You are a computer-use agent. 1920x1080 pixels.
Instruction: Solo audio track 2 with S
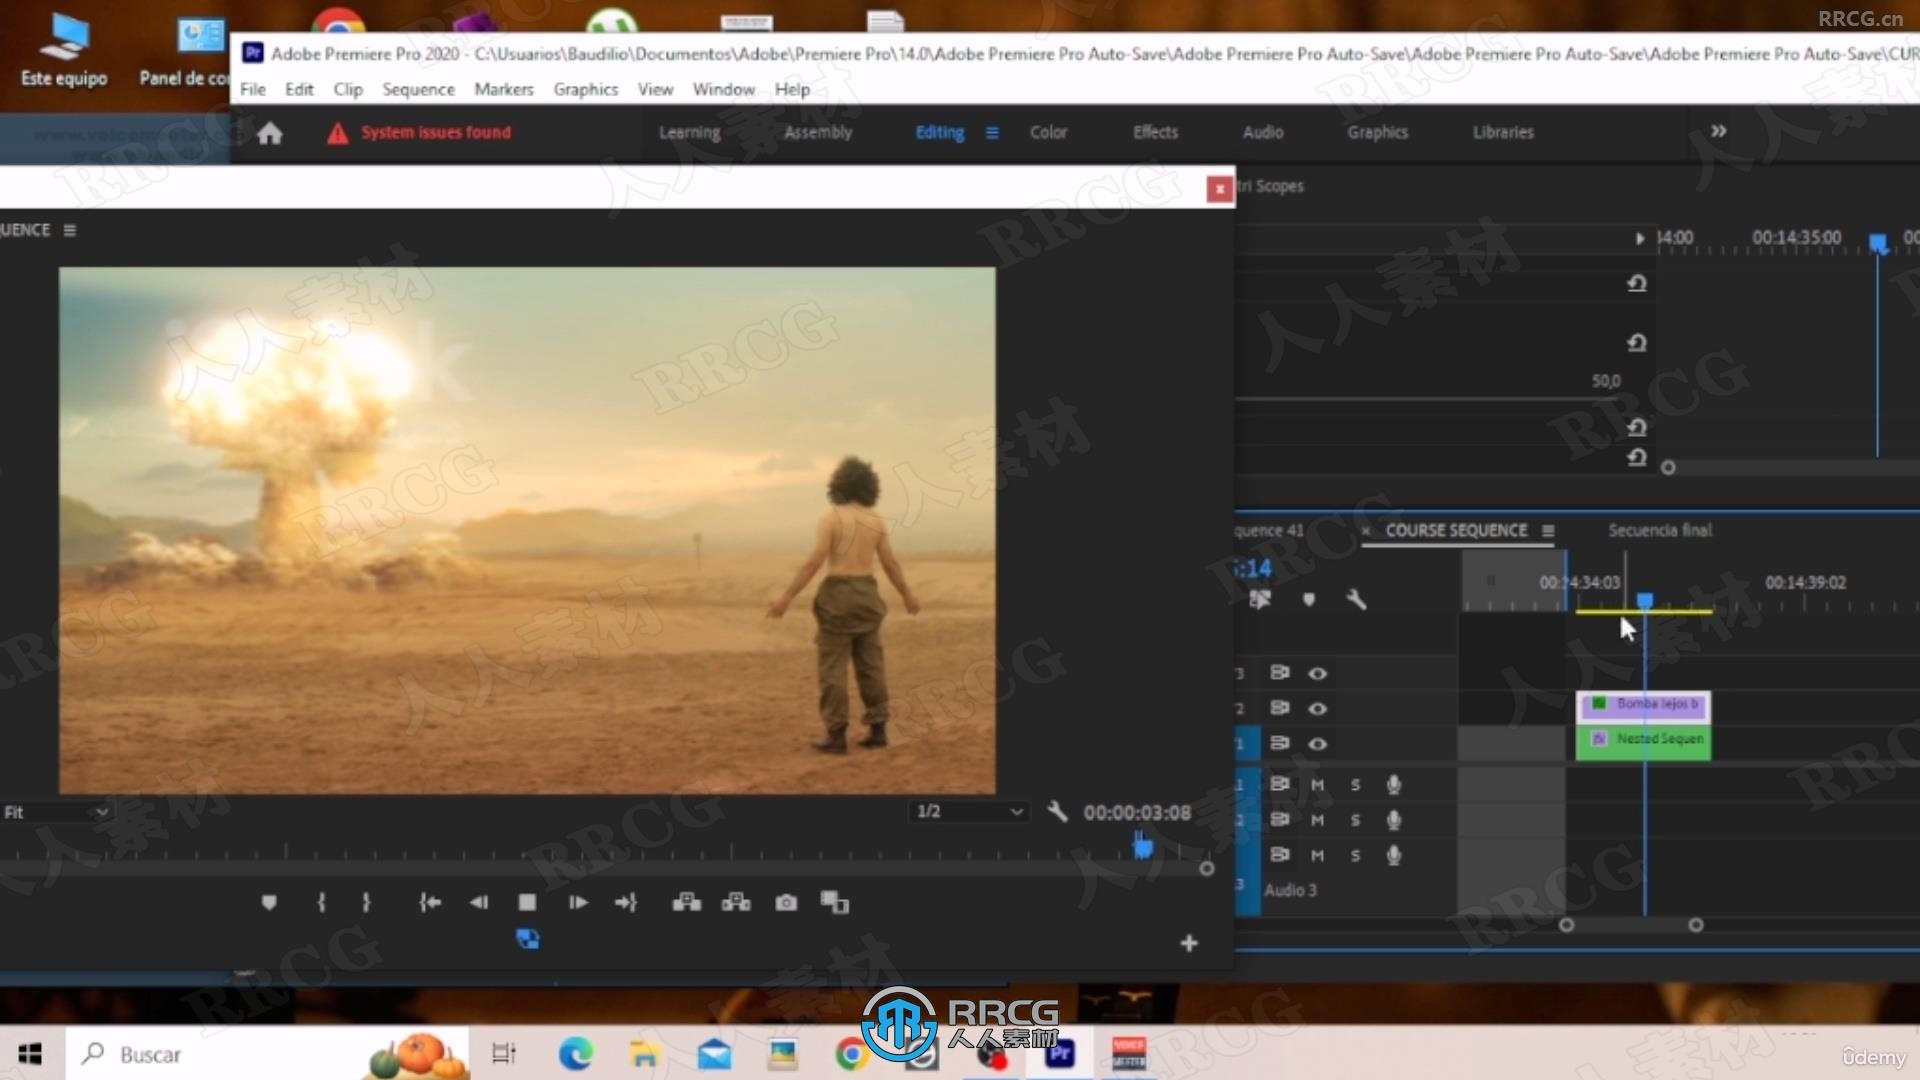[1356, 820]
